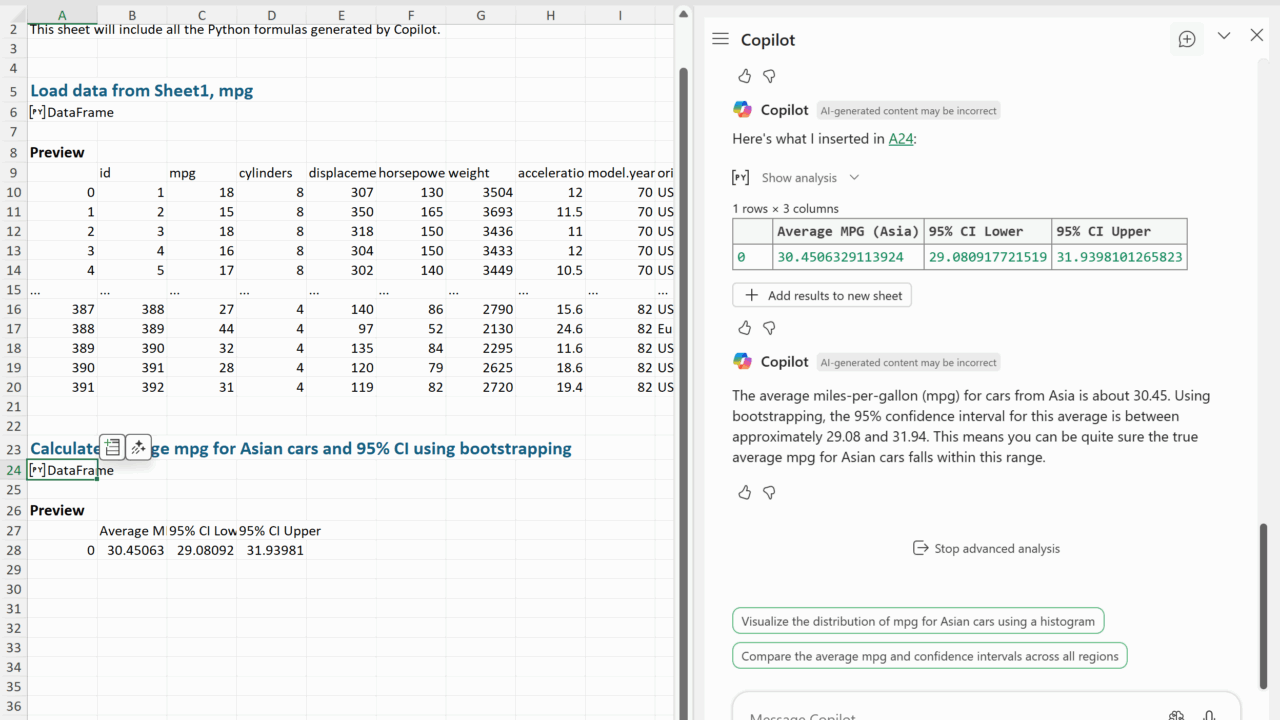Select column header G
The width and height of the screenshot is (1280, 720).
[x=481, y=15]
